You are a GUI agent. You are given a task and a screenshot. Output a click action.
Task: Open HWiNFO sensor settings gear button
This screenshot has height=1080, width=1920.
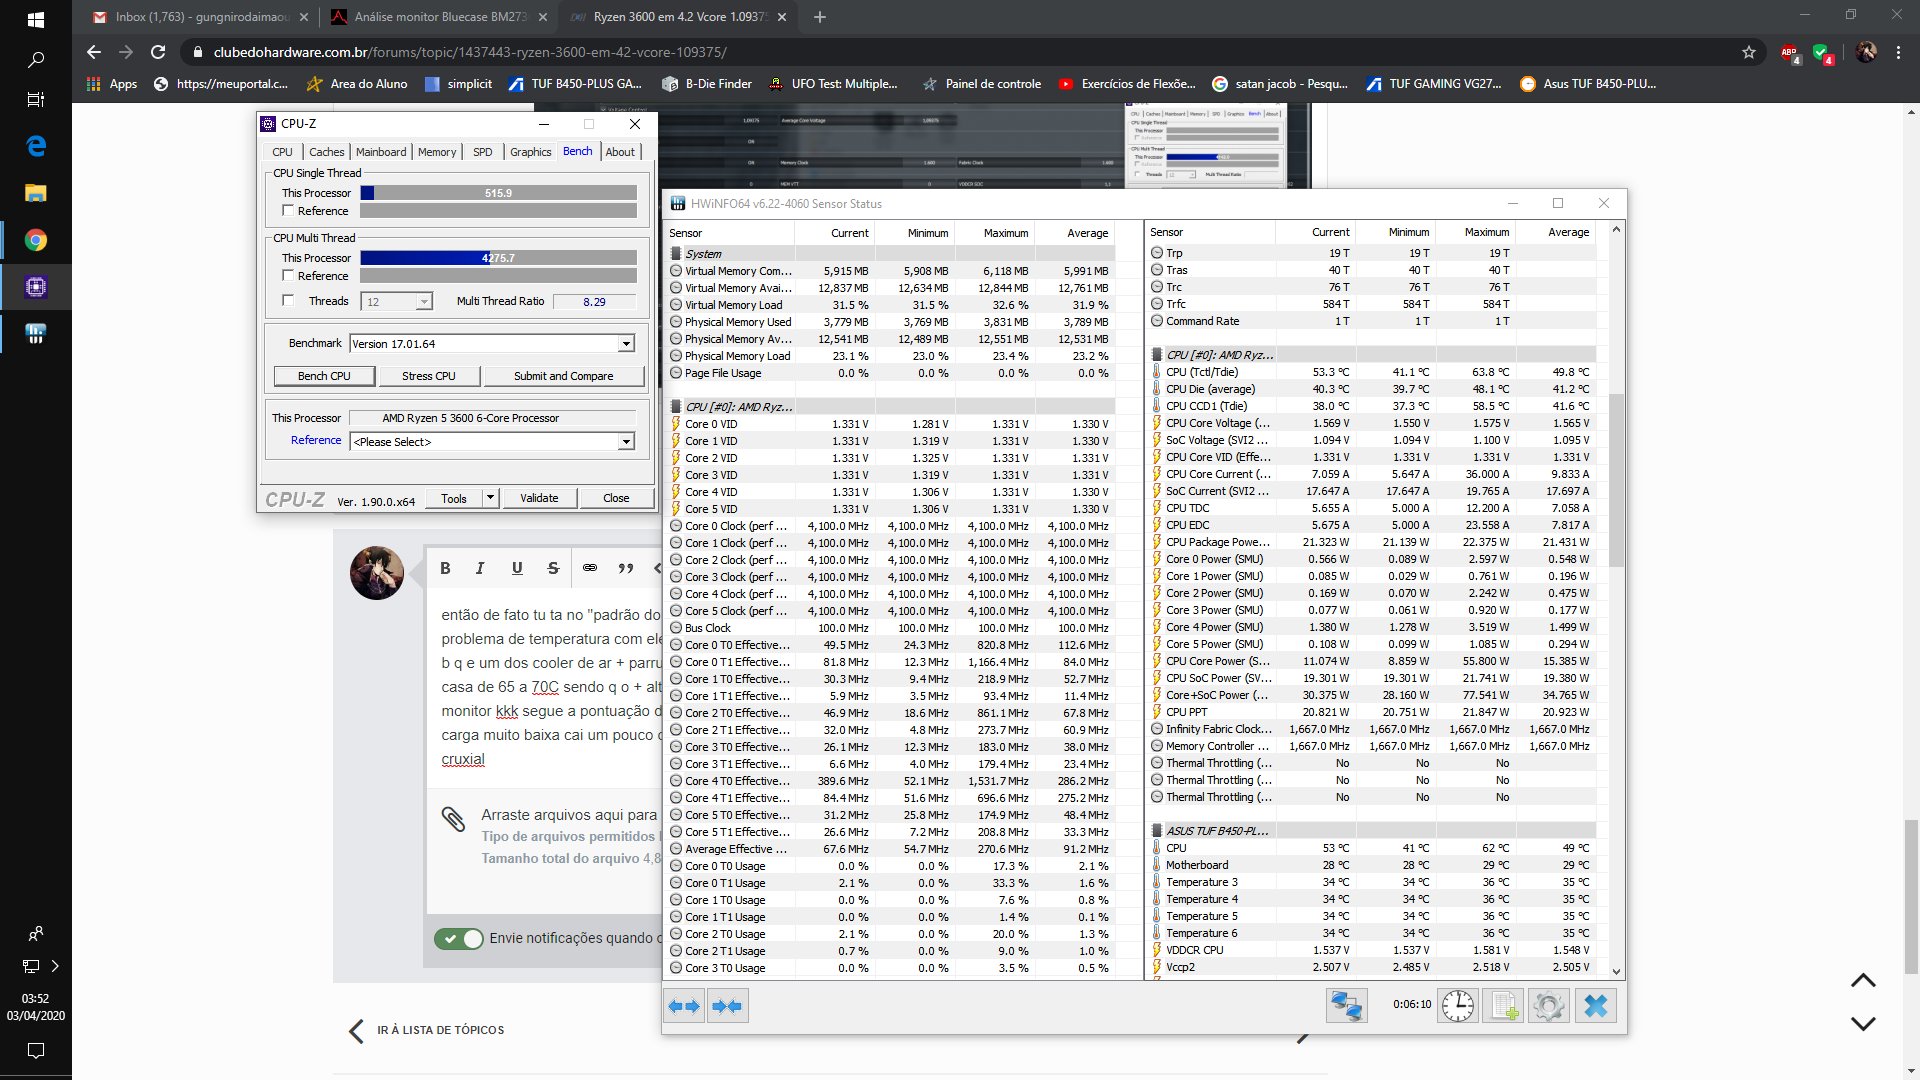(x=1548, y=1005)
